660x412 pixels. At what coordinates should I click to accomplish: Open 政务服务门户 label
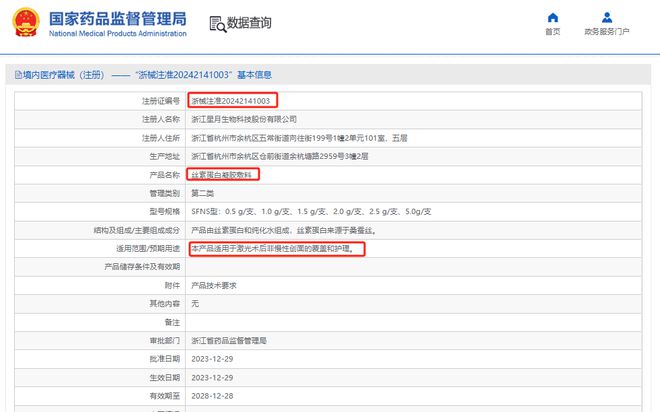[607, 32]
